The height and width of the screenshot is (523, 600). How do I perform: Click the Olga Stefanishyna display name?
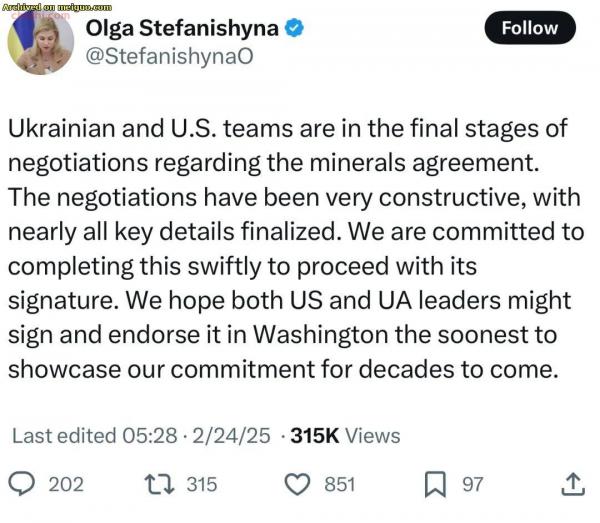tap(182, 28)
